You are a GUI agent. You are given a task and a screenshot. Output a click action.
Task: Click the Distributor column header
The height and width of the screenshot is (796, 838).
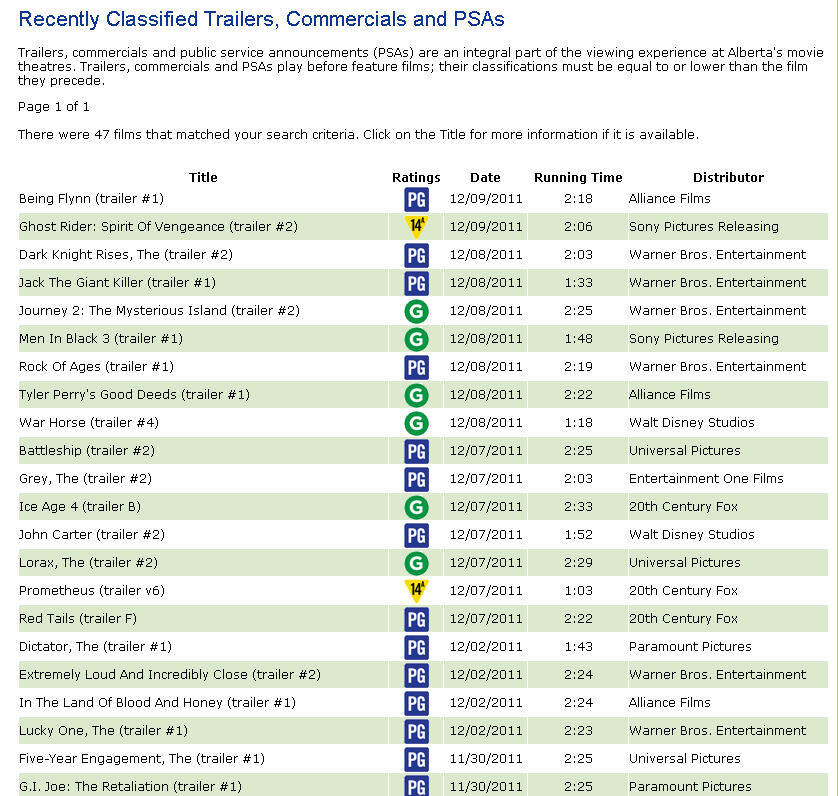[728, 177]
